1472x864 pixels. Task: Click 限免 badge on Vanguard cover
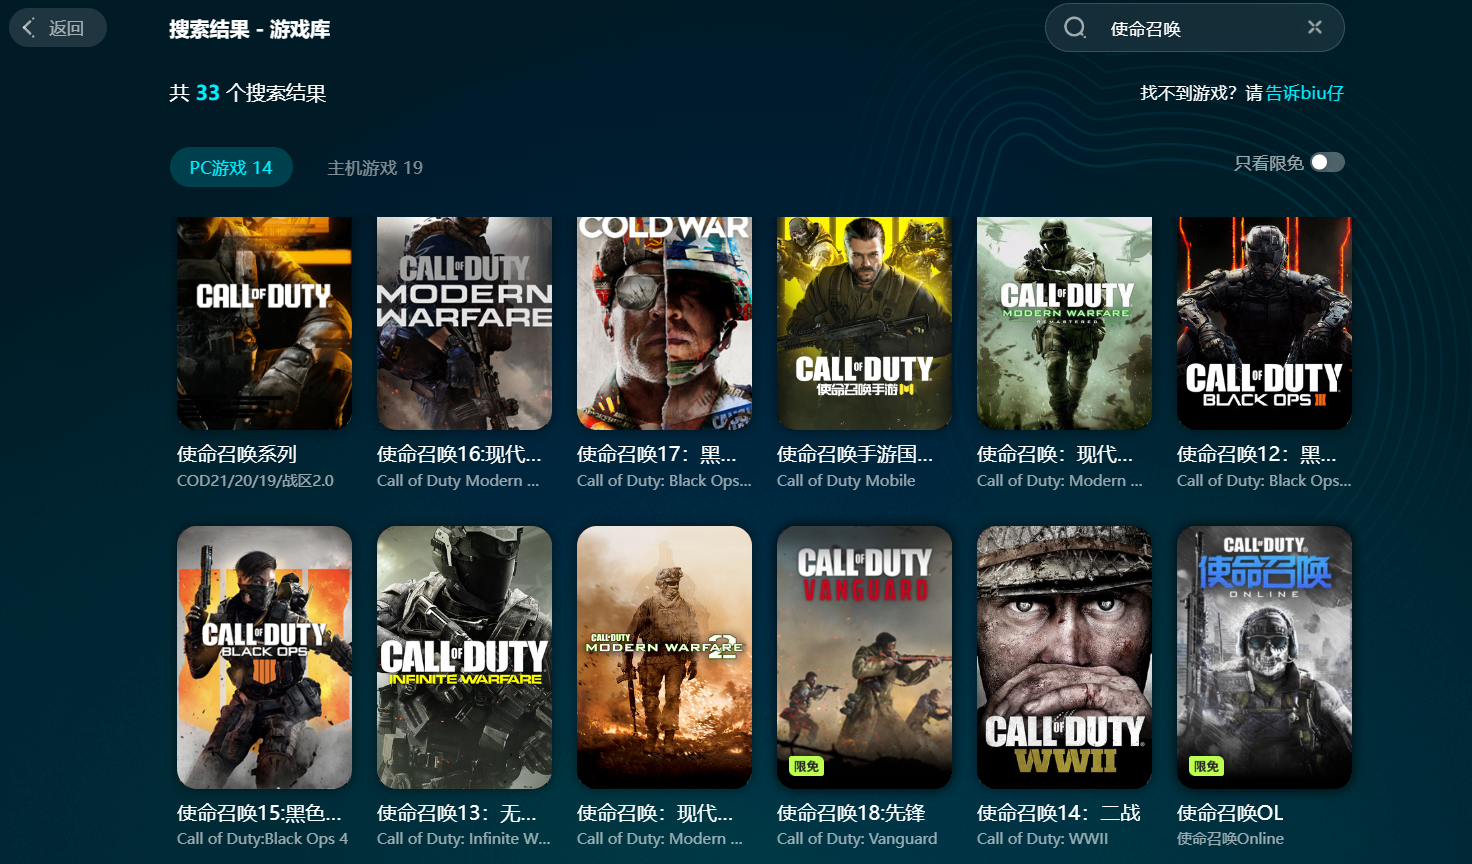pos(806,767)
